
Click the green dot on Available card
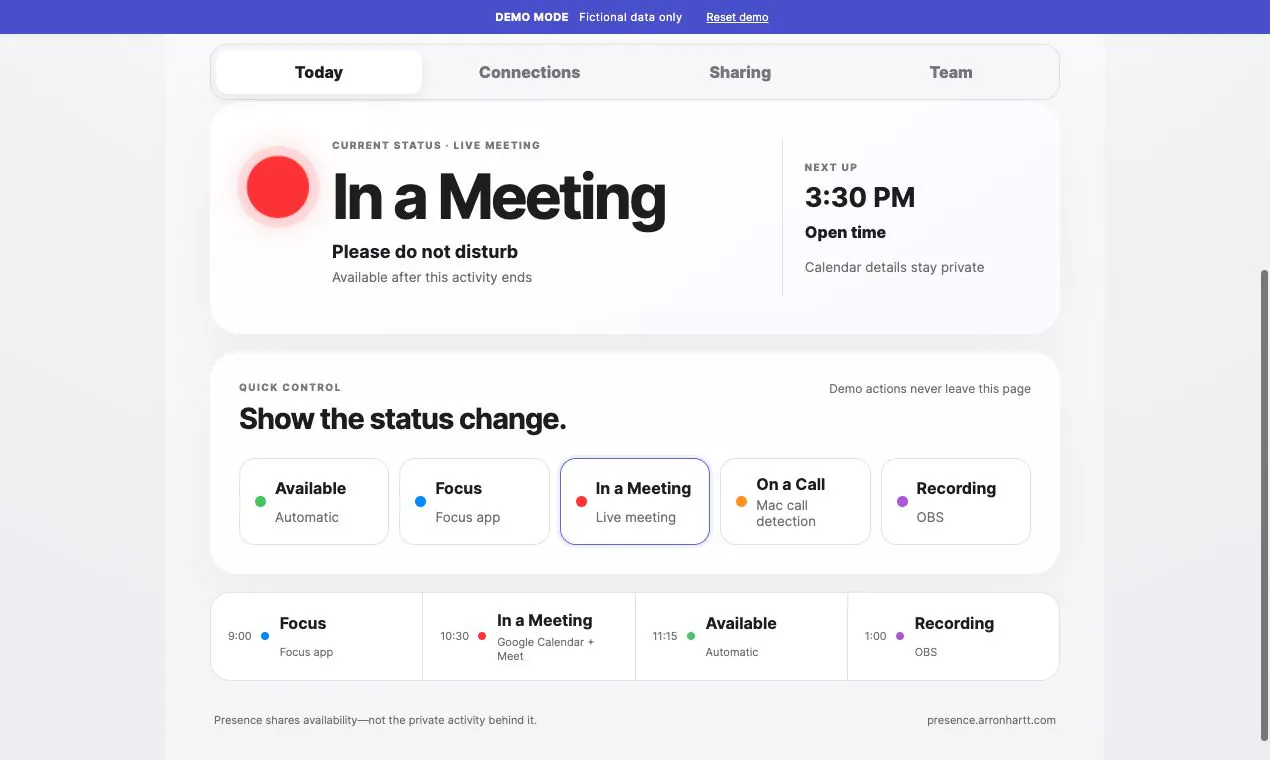tap(260, 502)
